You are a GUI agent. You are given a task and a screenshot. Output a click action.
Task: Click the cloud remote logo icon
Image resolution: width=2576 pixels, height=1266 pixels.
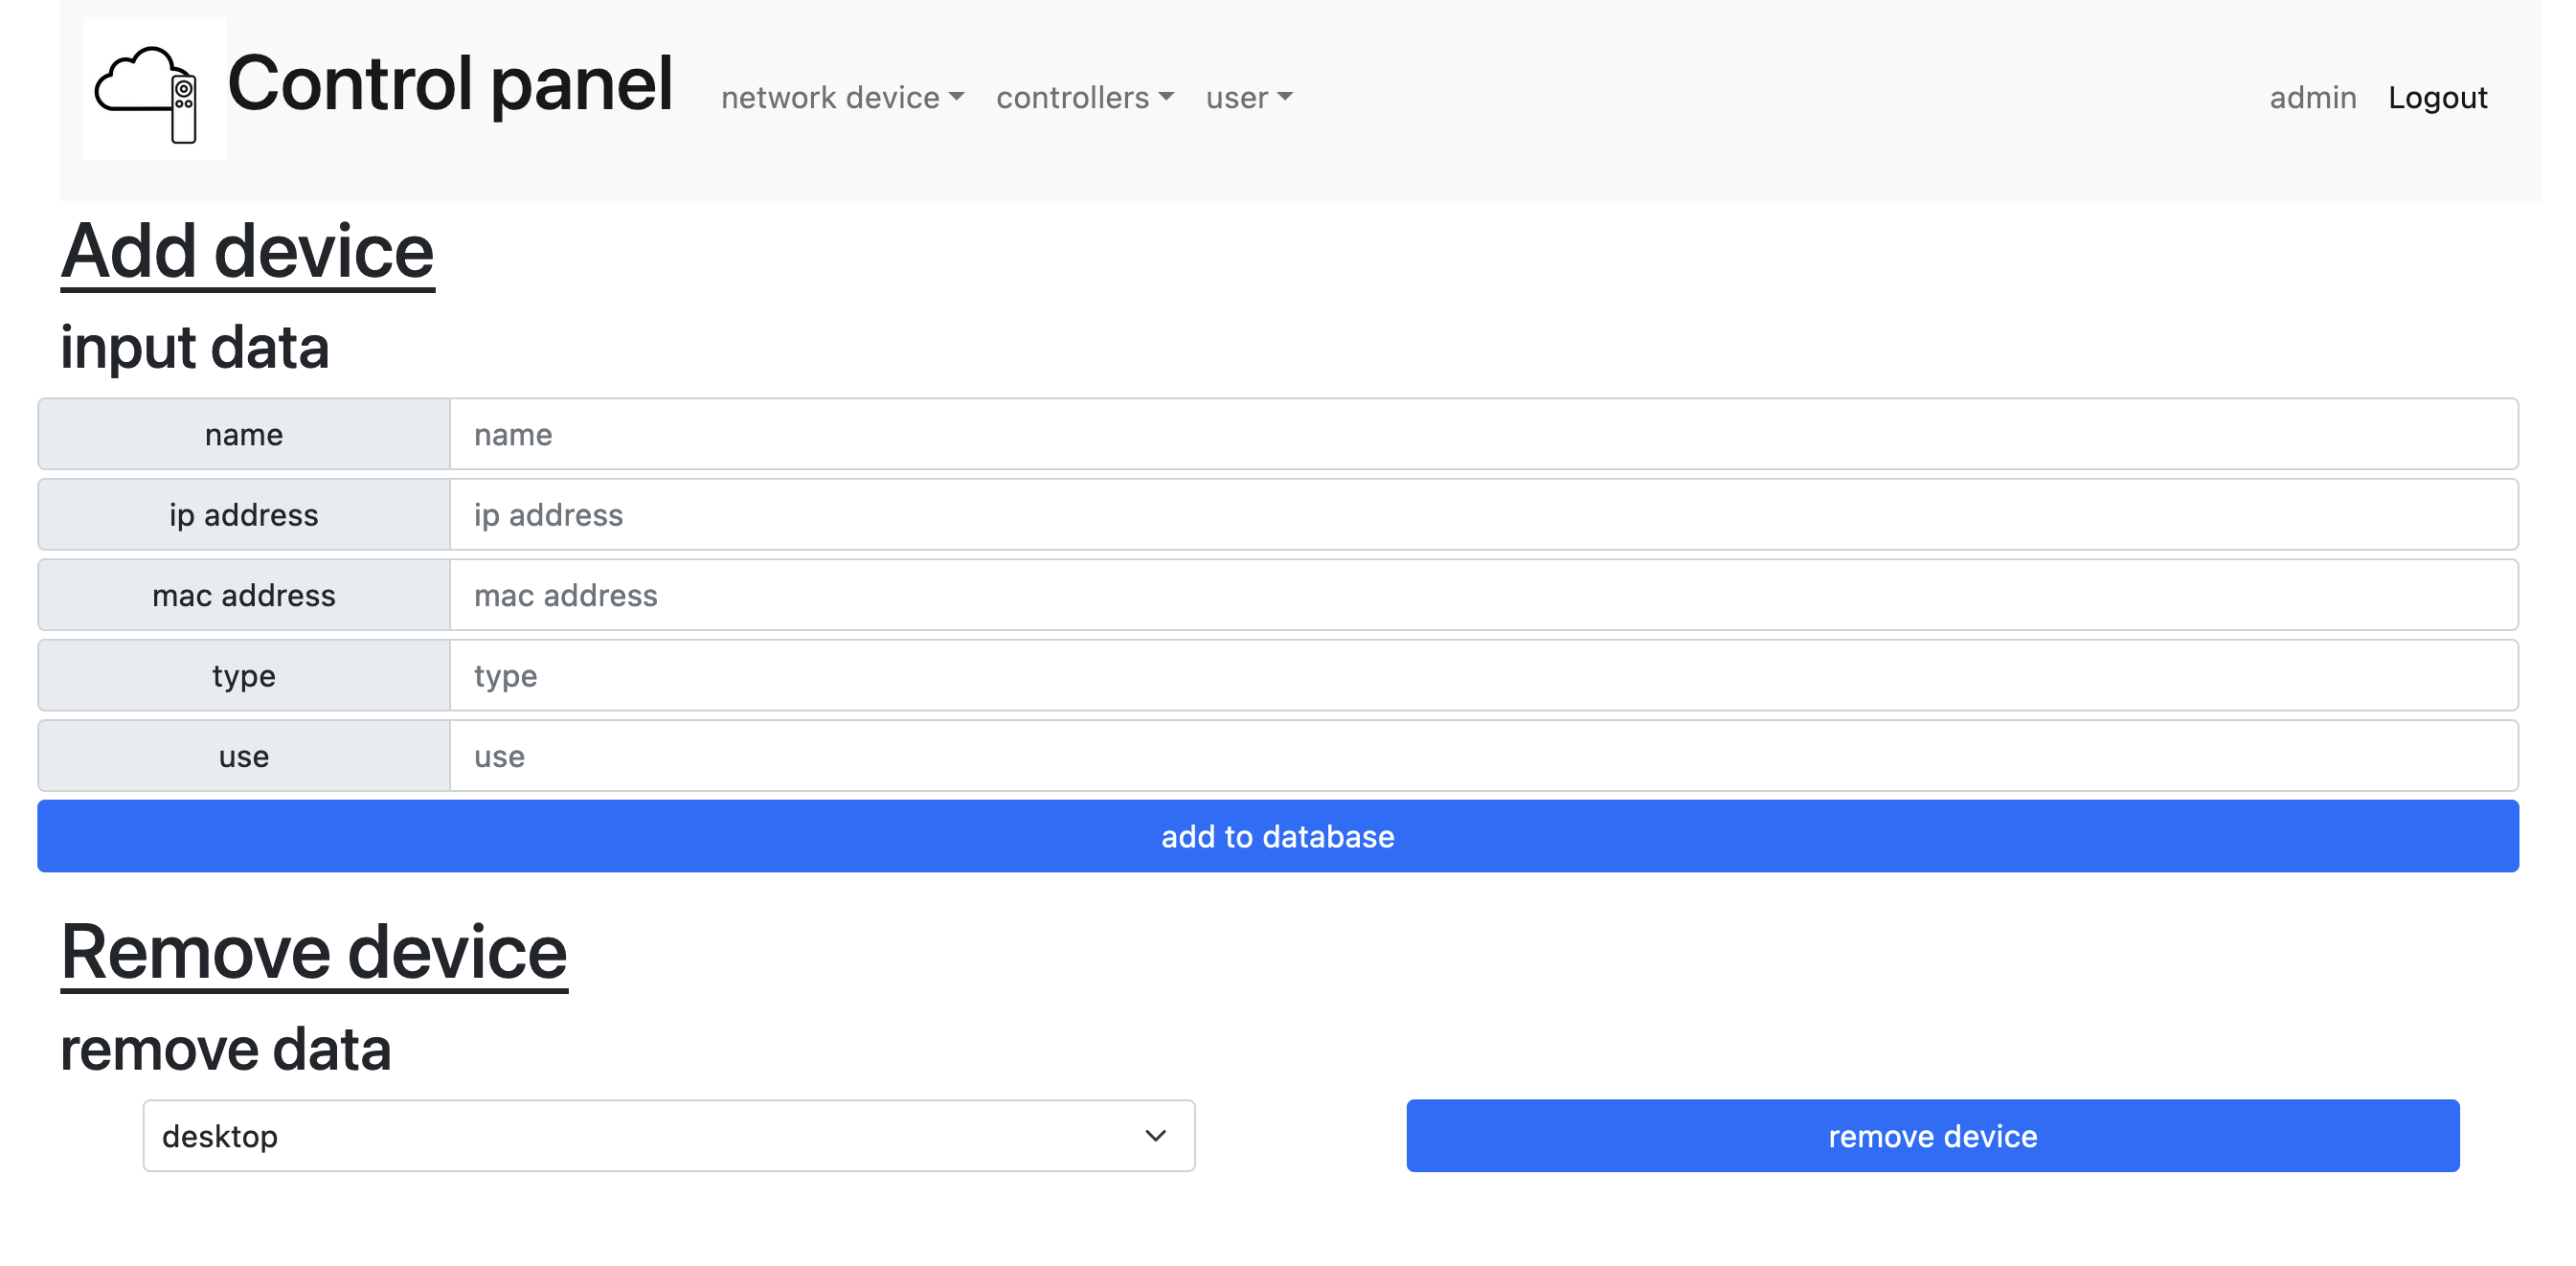(x=154, y=90)
